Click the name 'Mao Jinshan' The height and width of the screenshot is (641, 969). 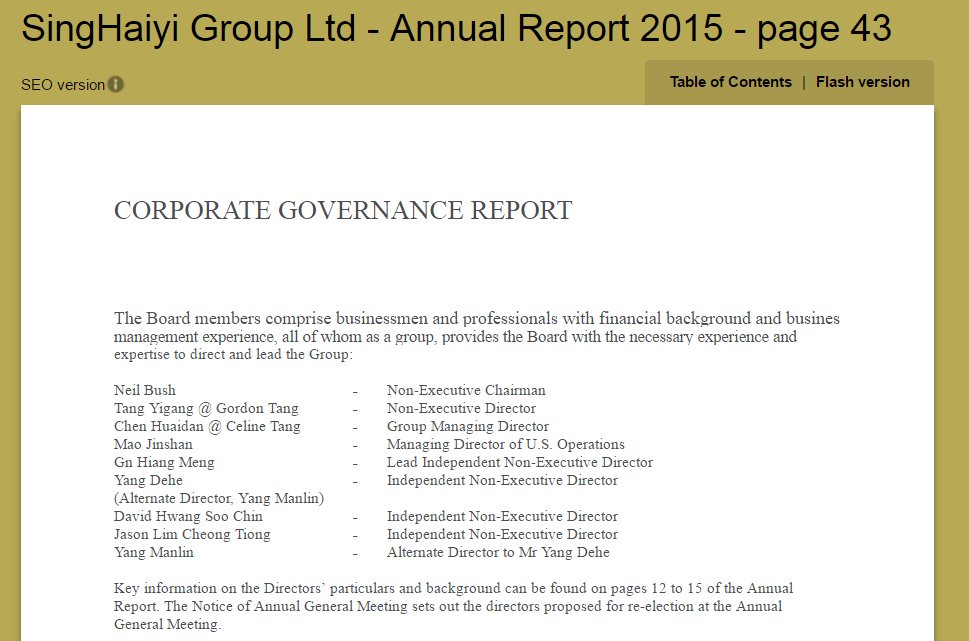[153, 444]
